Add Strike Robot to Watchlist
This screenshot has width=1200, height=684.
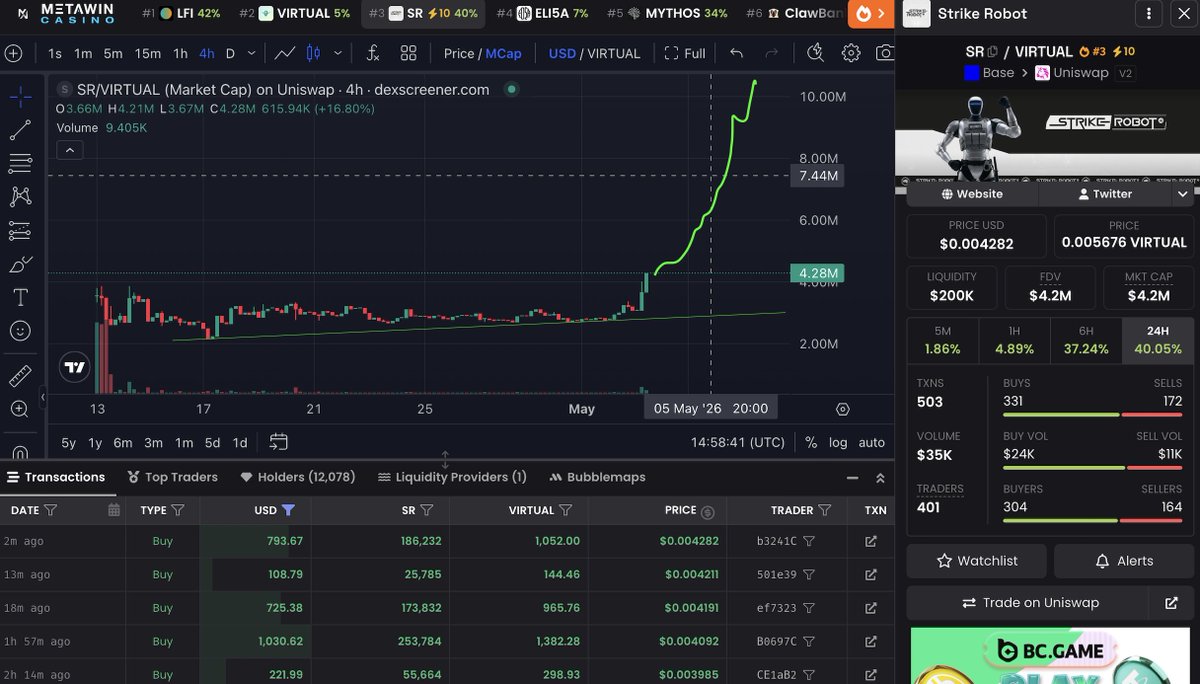point(977,561)
